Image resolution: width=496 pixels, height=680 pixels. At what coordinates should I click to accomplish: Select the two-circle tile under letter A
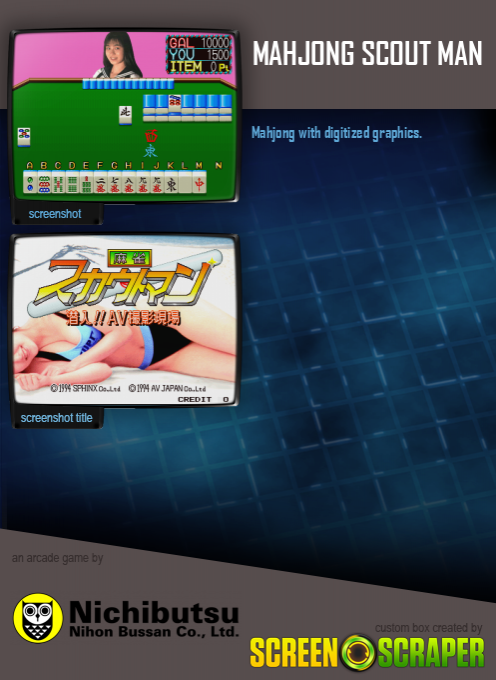[30, 183]
